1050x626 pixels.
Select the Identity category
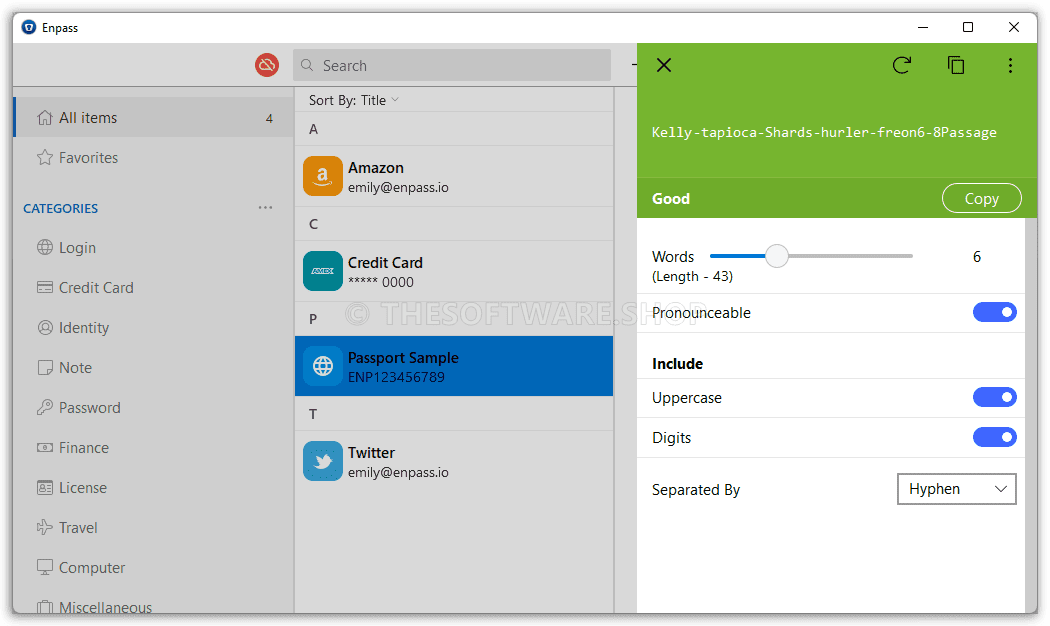[153, 327]
